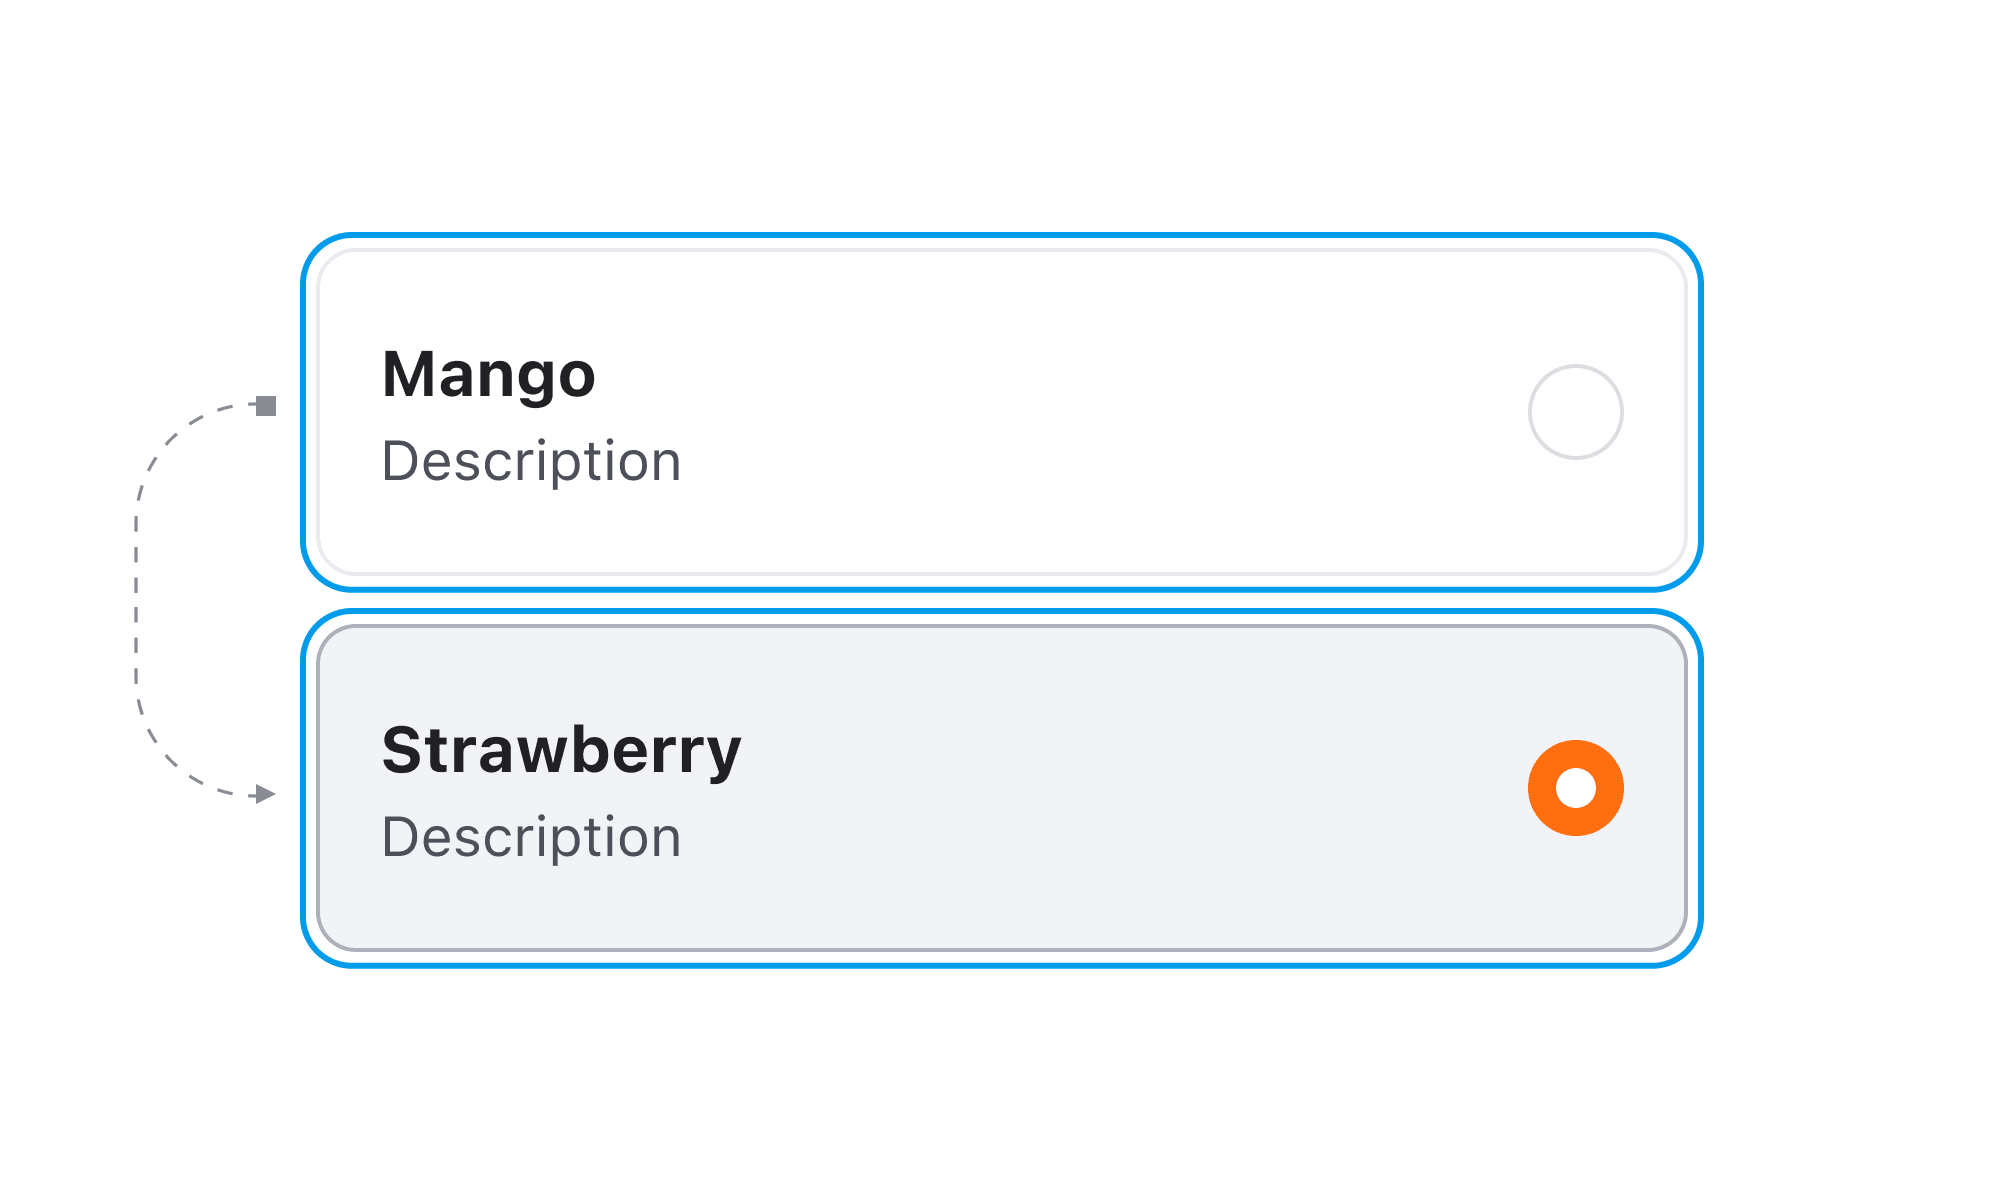The height and width of the screenshot is (1200, 2000).
Task: Click the letter M in Mango
Action: (x=409, y=375)
